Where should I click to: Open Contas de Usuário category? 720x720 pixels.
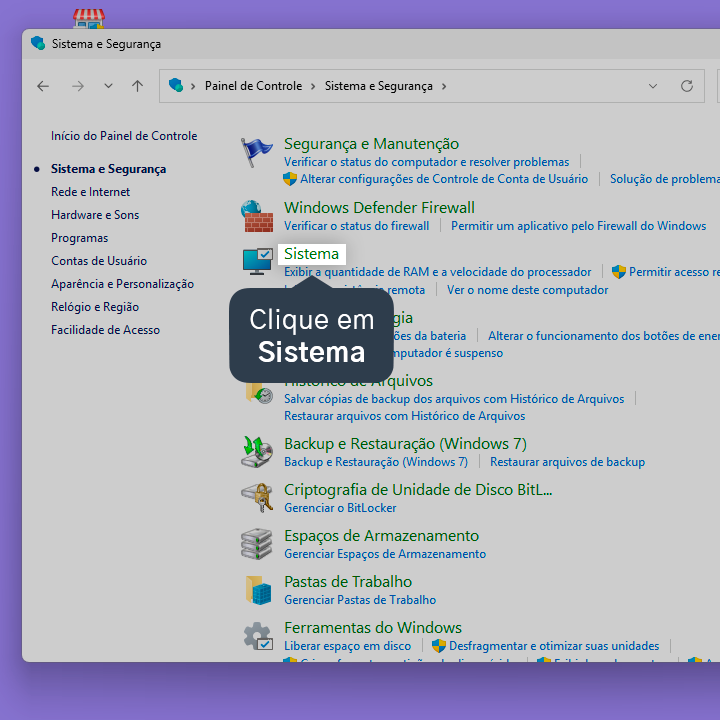pos(99,261)
